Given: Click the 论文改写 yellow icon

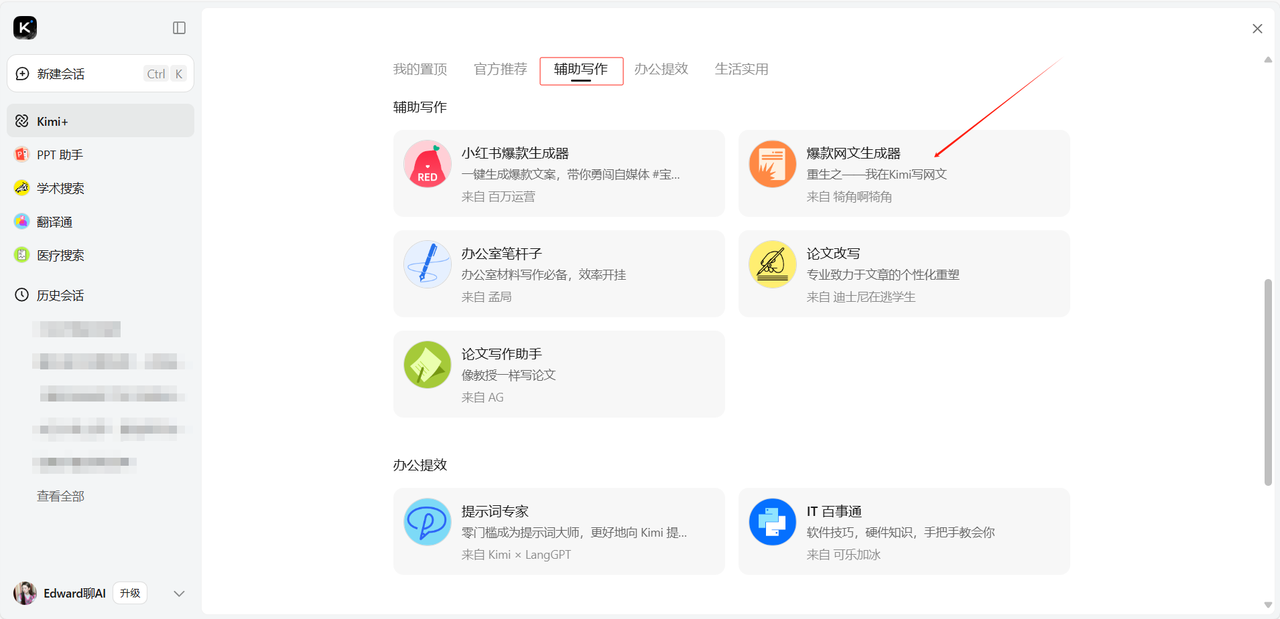Looking at the screenshot, I should (773, 265).
